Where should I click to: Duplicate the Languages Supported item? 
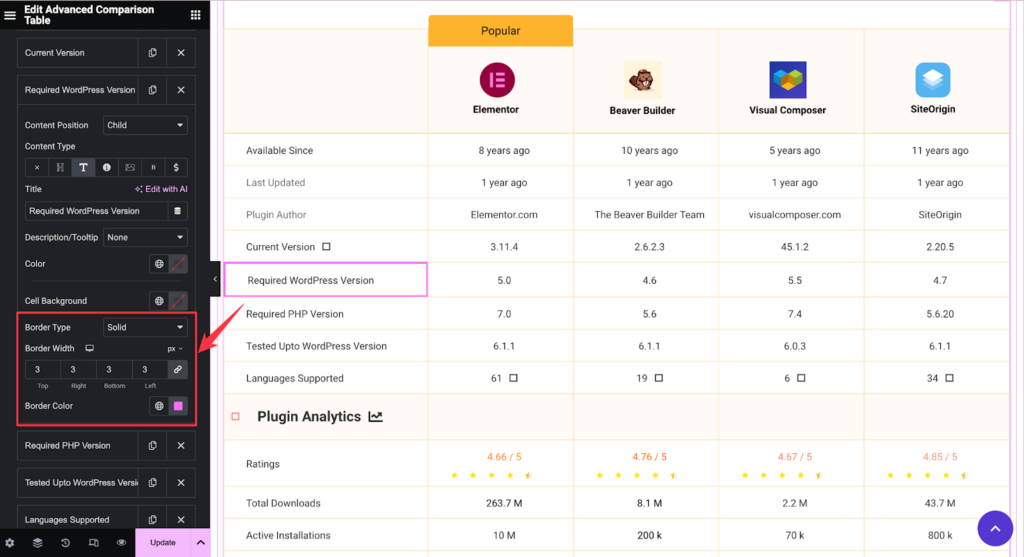coord(152,520)
